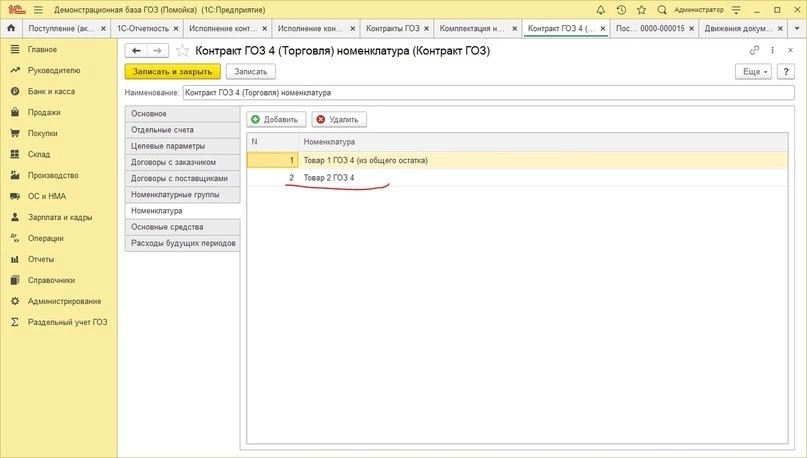Click Записать и закрыть button
This screenshot has width=807, height=458.
click(x=172, y=72)
